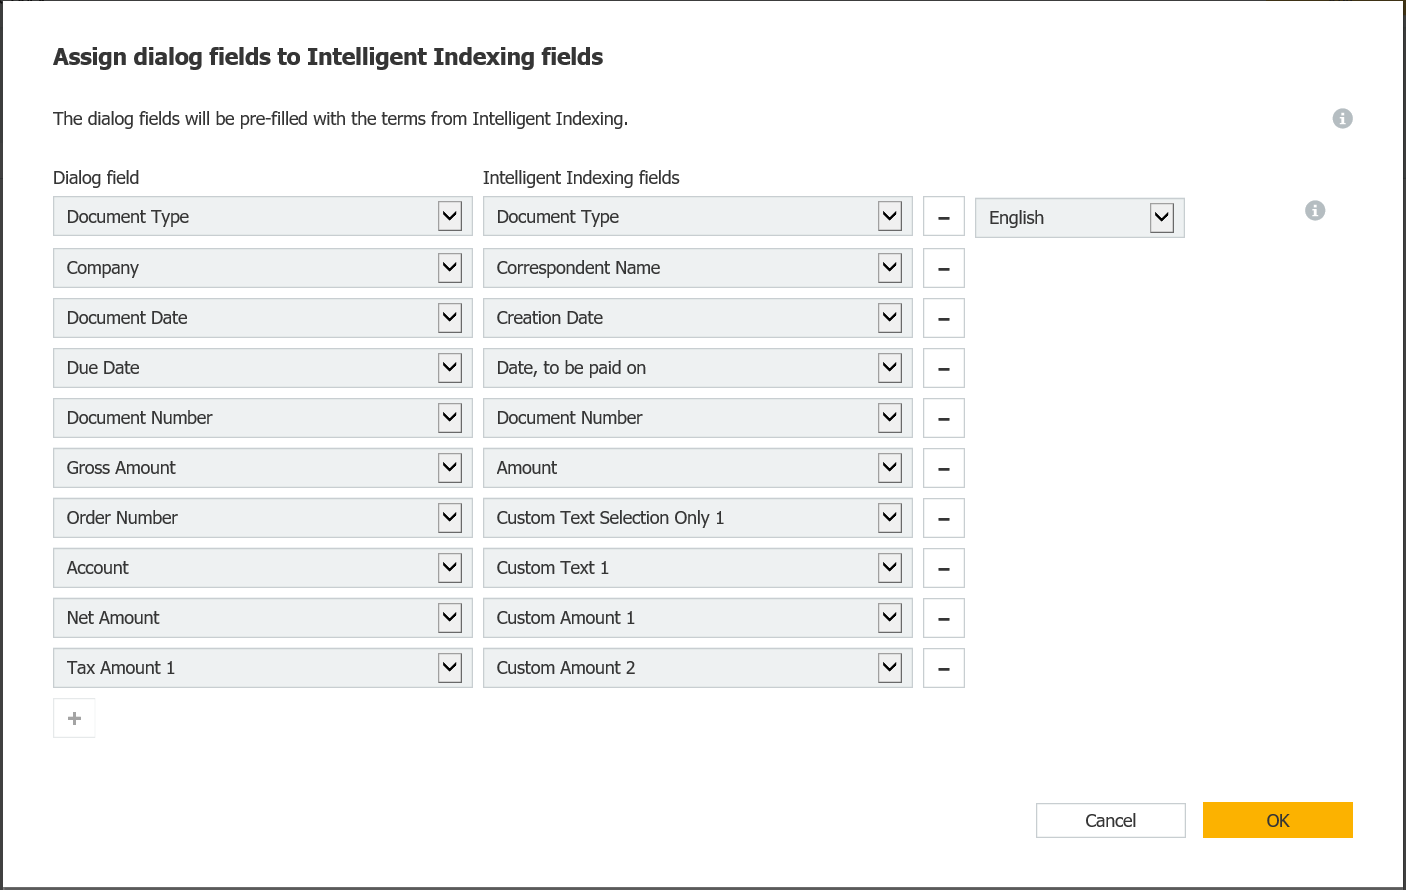Open the Correspondent Name dropdown
The height and width of the screenshot is (890, 1406).
point(890,267)
